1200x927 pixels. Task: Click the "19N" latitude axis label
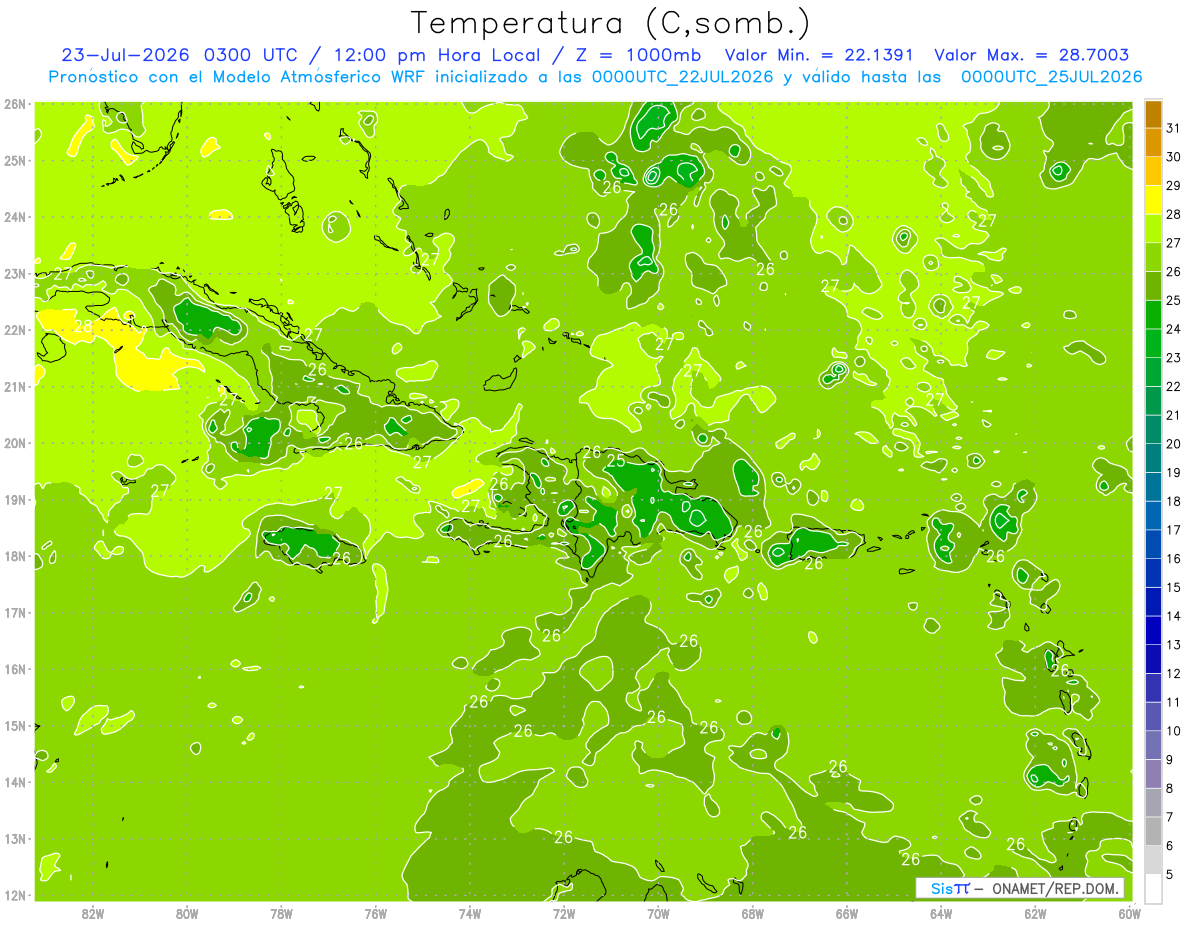pyautogui.click(x=14, y=499)
